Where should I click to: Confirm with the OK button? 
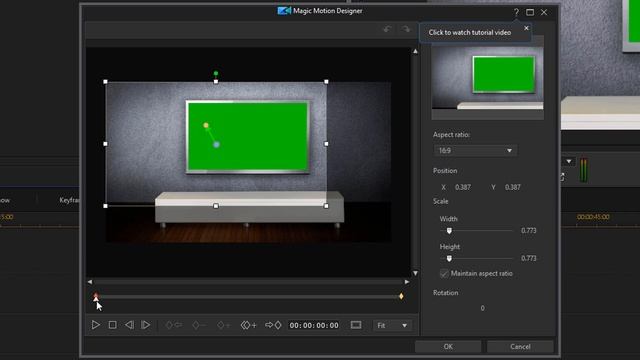coord(448,347)
